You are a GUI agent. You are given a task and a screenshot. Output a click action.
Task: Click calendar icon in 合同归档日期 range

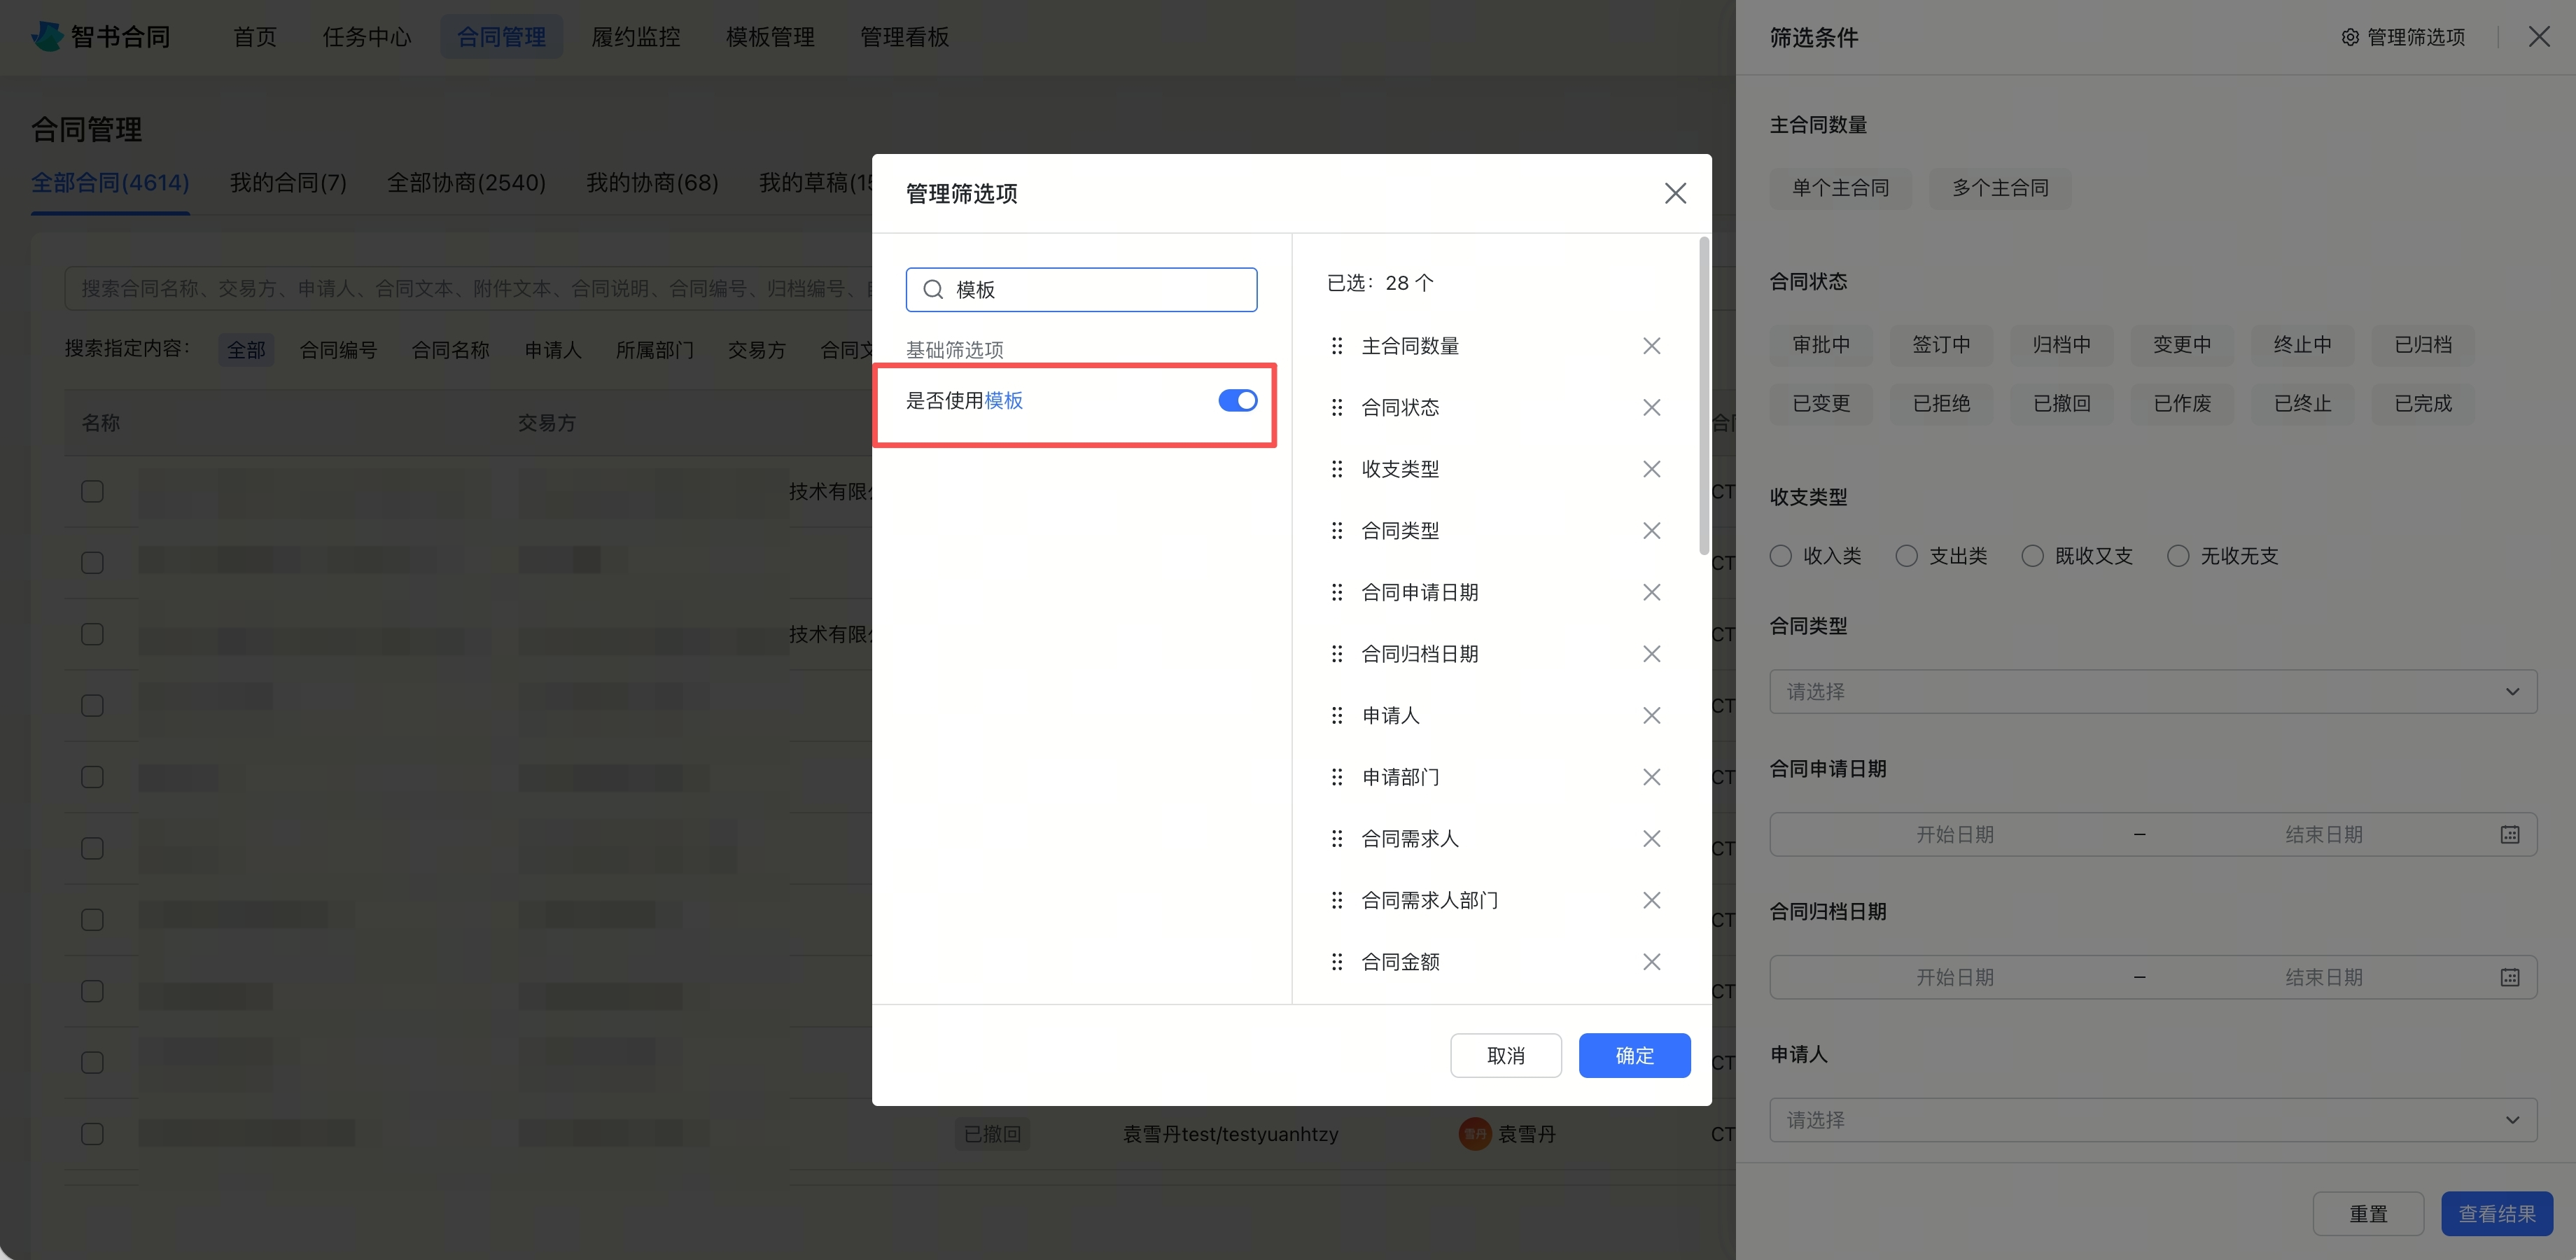tap(2510, 977)
